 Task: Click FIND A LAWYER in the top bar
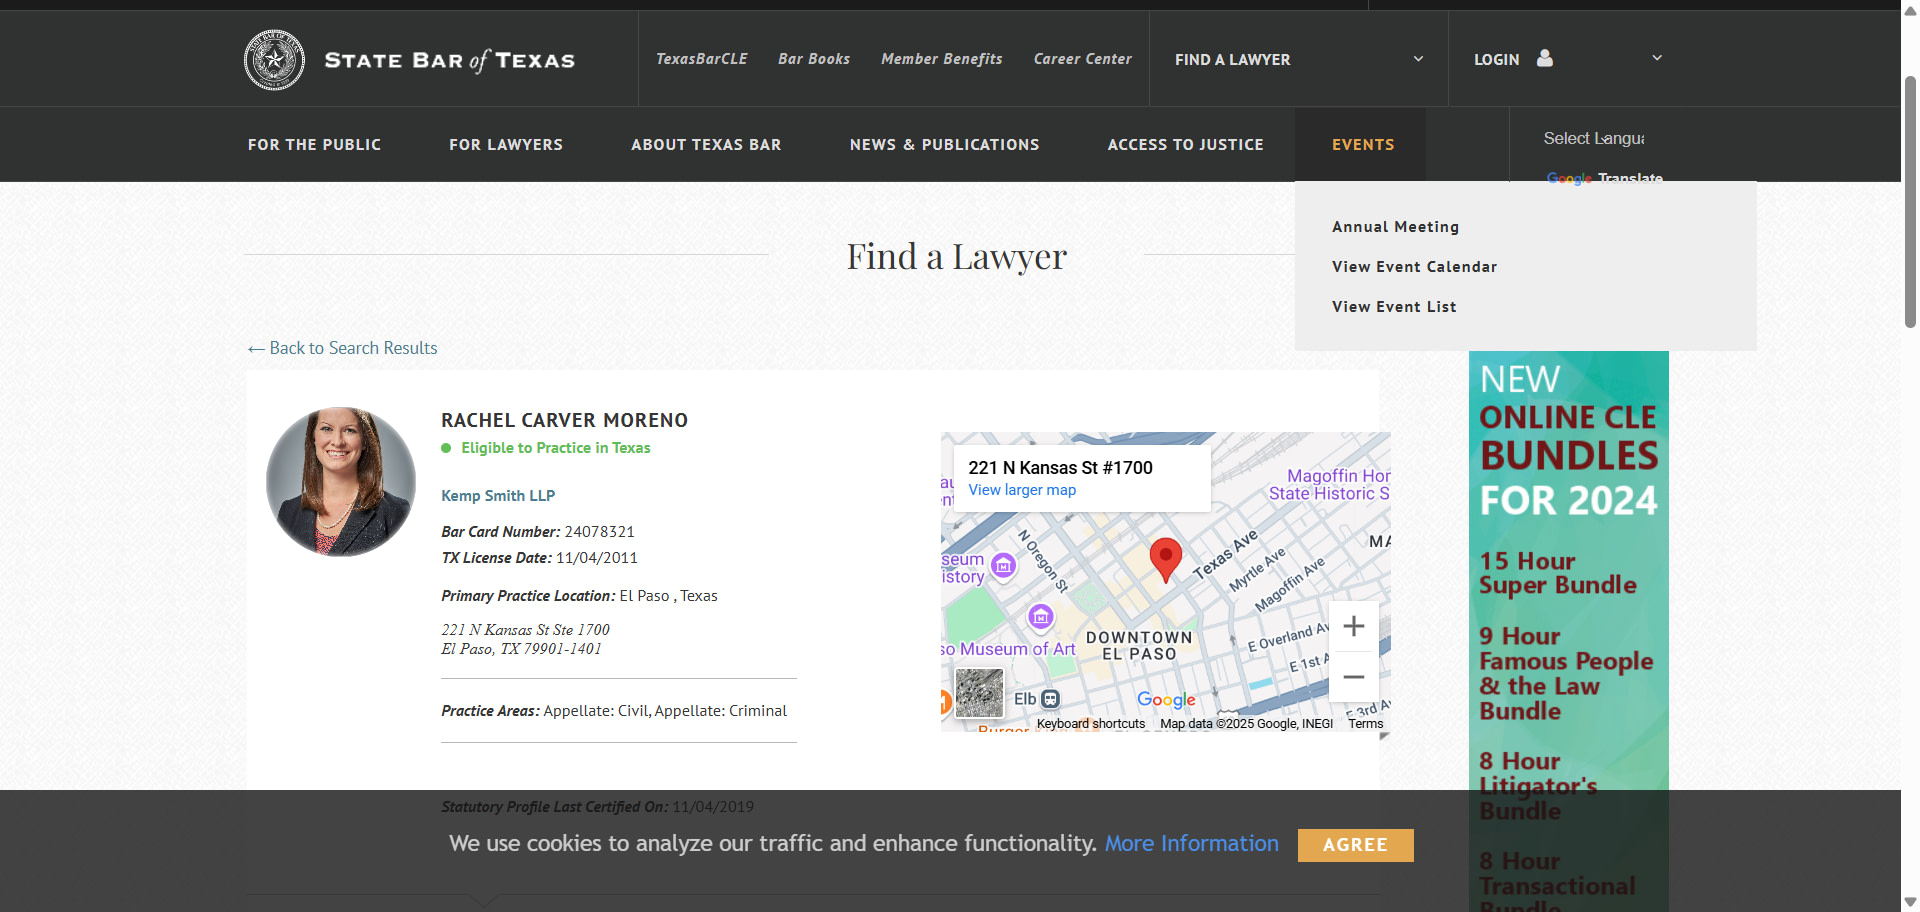(1233, 60)
